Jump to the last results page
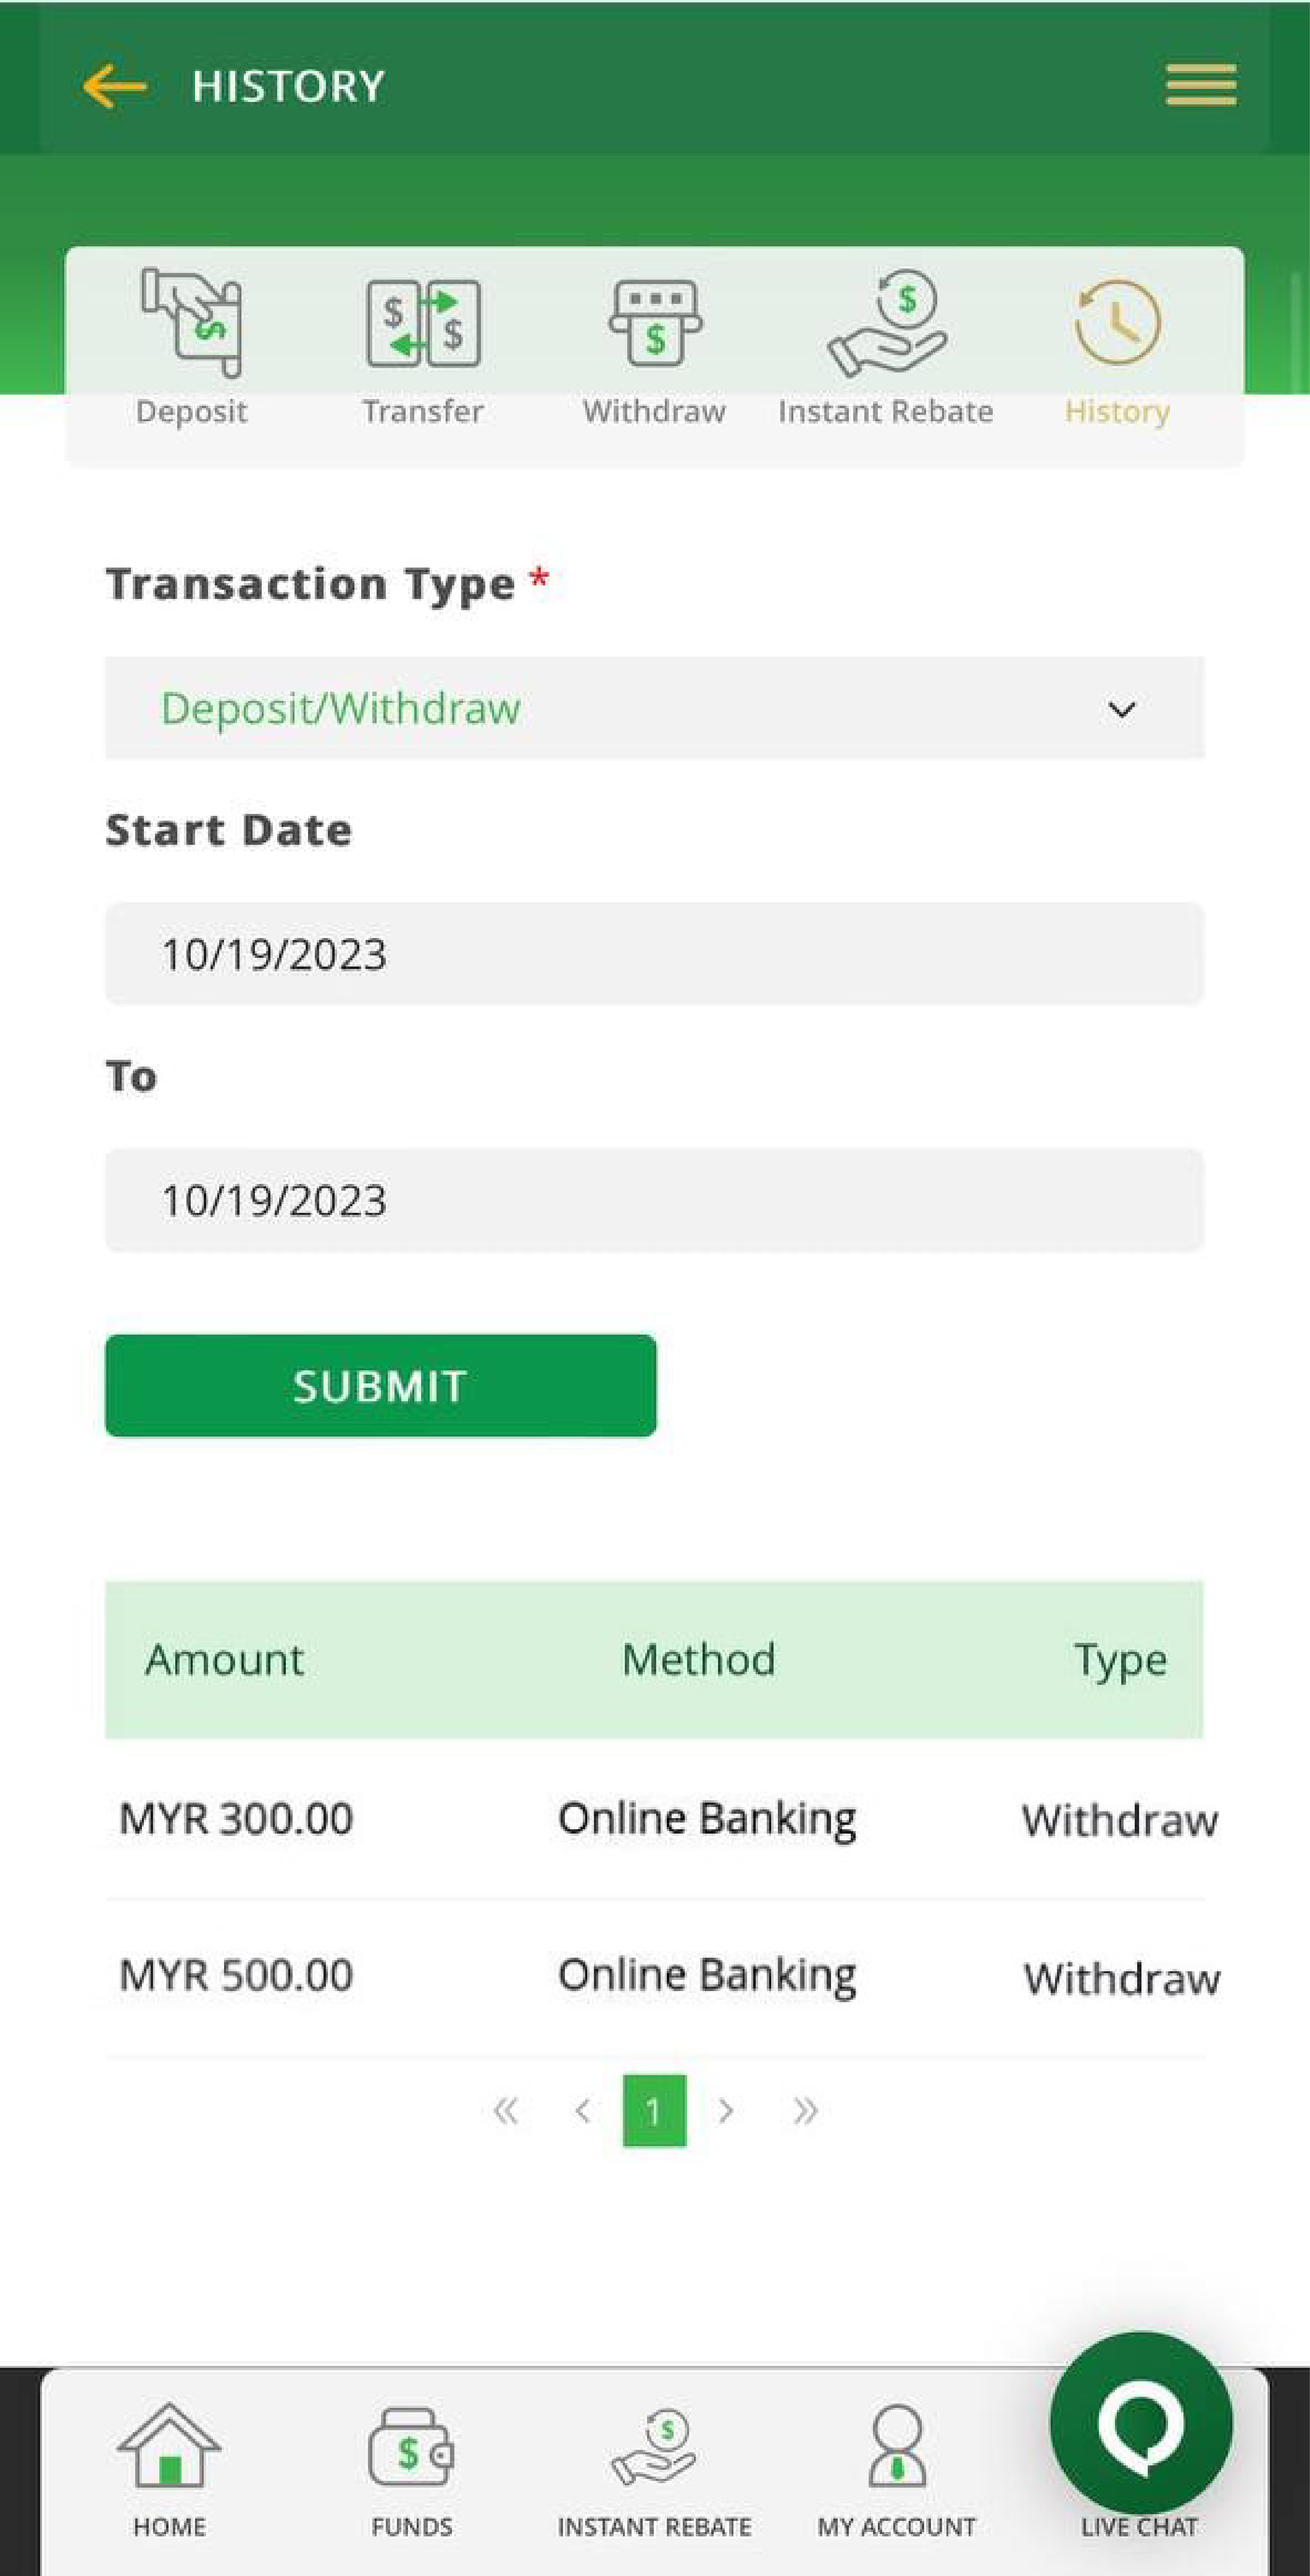1310x2576 pixels. [x=805, y=2111]
